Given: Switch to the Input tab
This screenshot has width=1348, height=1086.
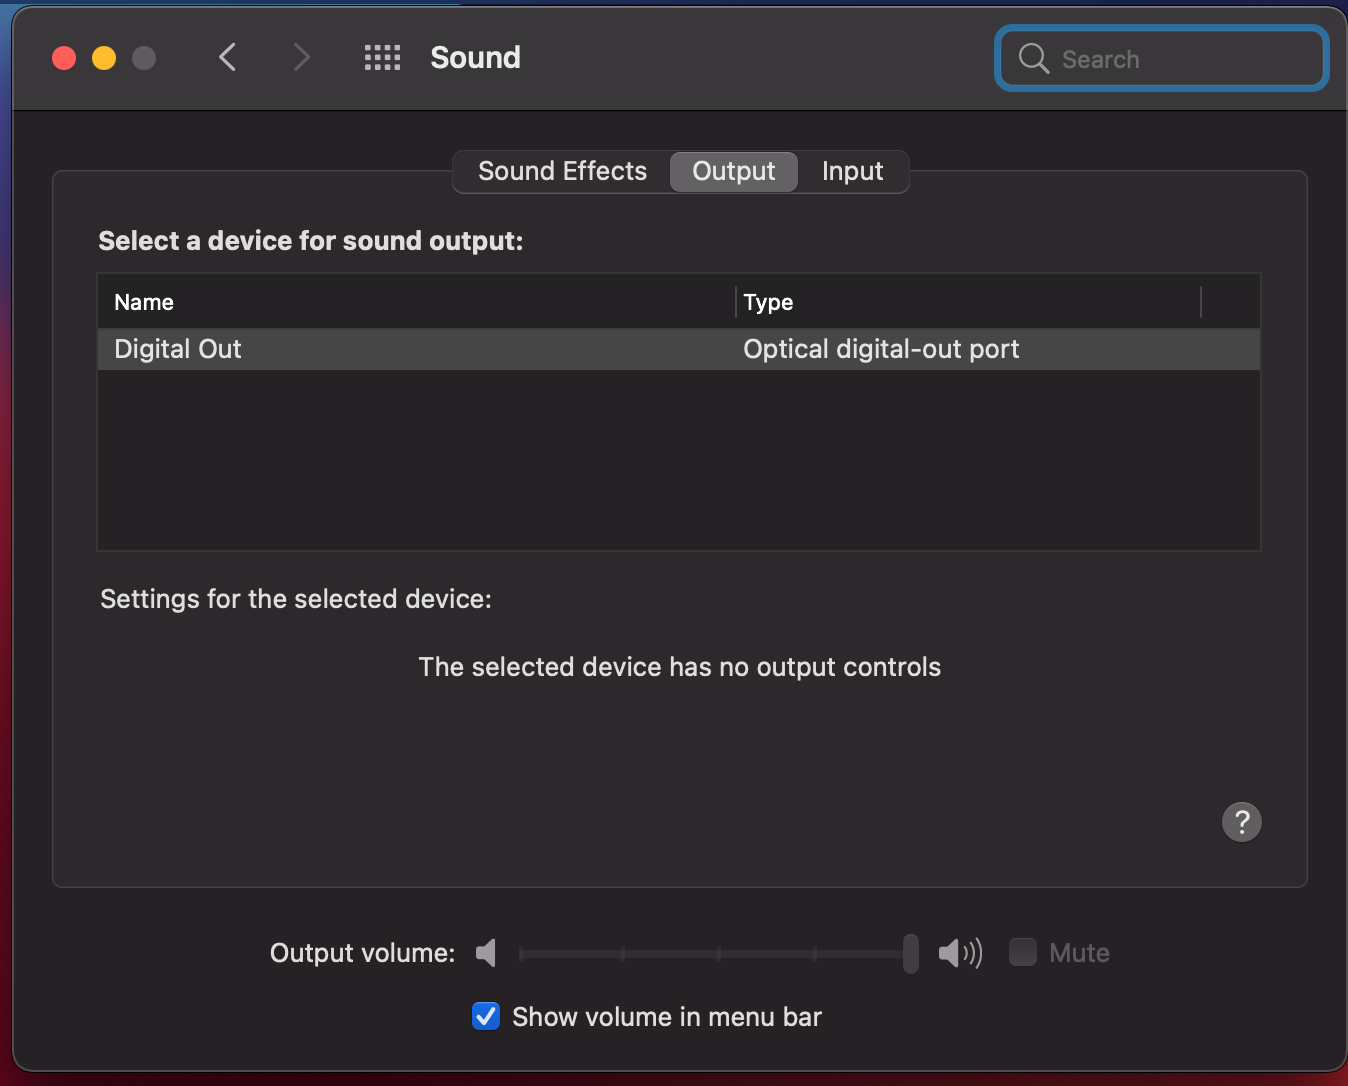Looking at the screenshot, I should 852,171.
